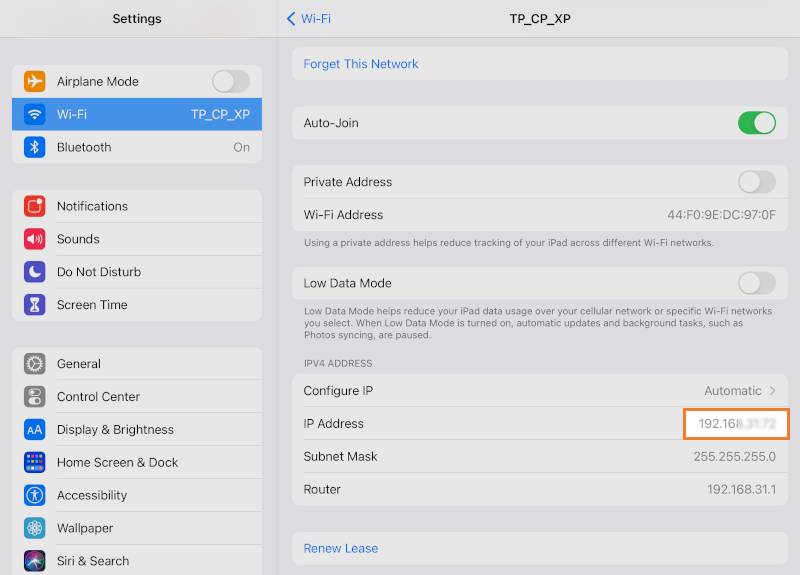Image resolution: width=800 pixels, height=575 pixels.
Task: Open Display & Brightness settings row
Action: pos(137,430)
